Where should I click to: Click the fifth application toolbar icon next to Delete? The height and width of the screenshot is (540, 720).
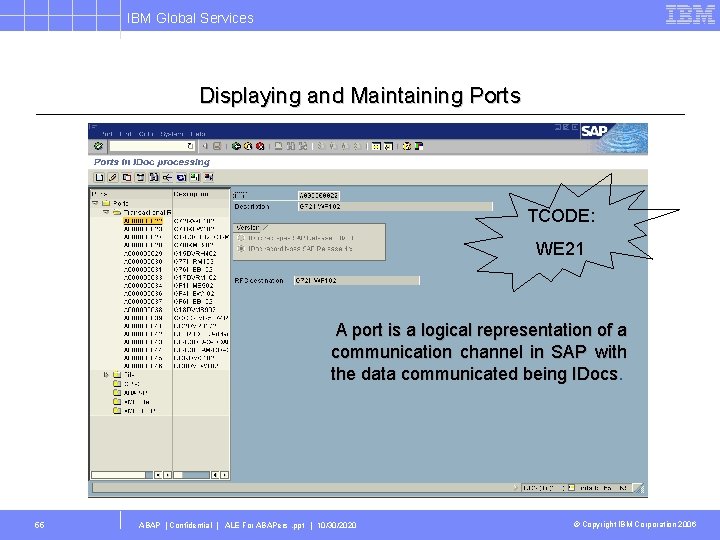point(154,177)
